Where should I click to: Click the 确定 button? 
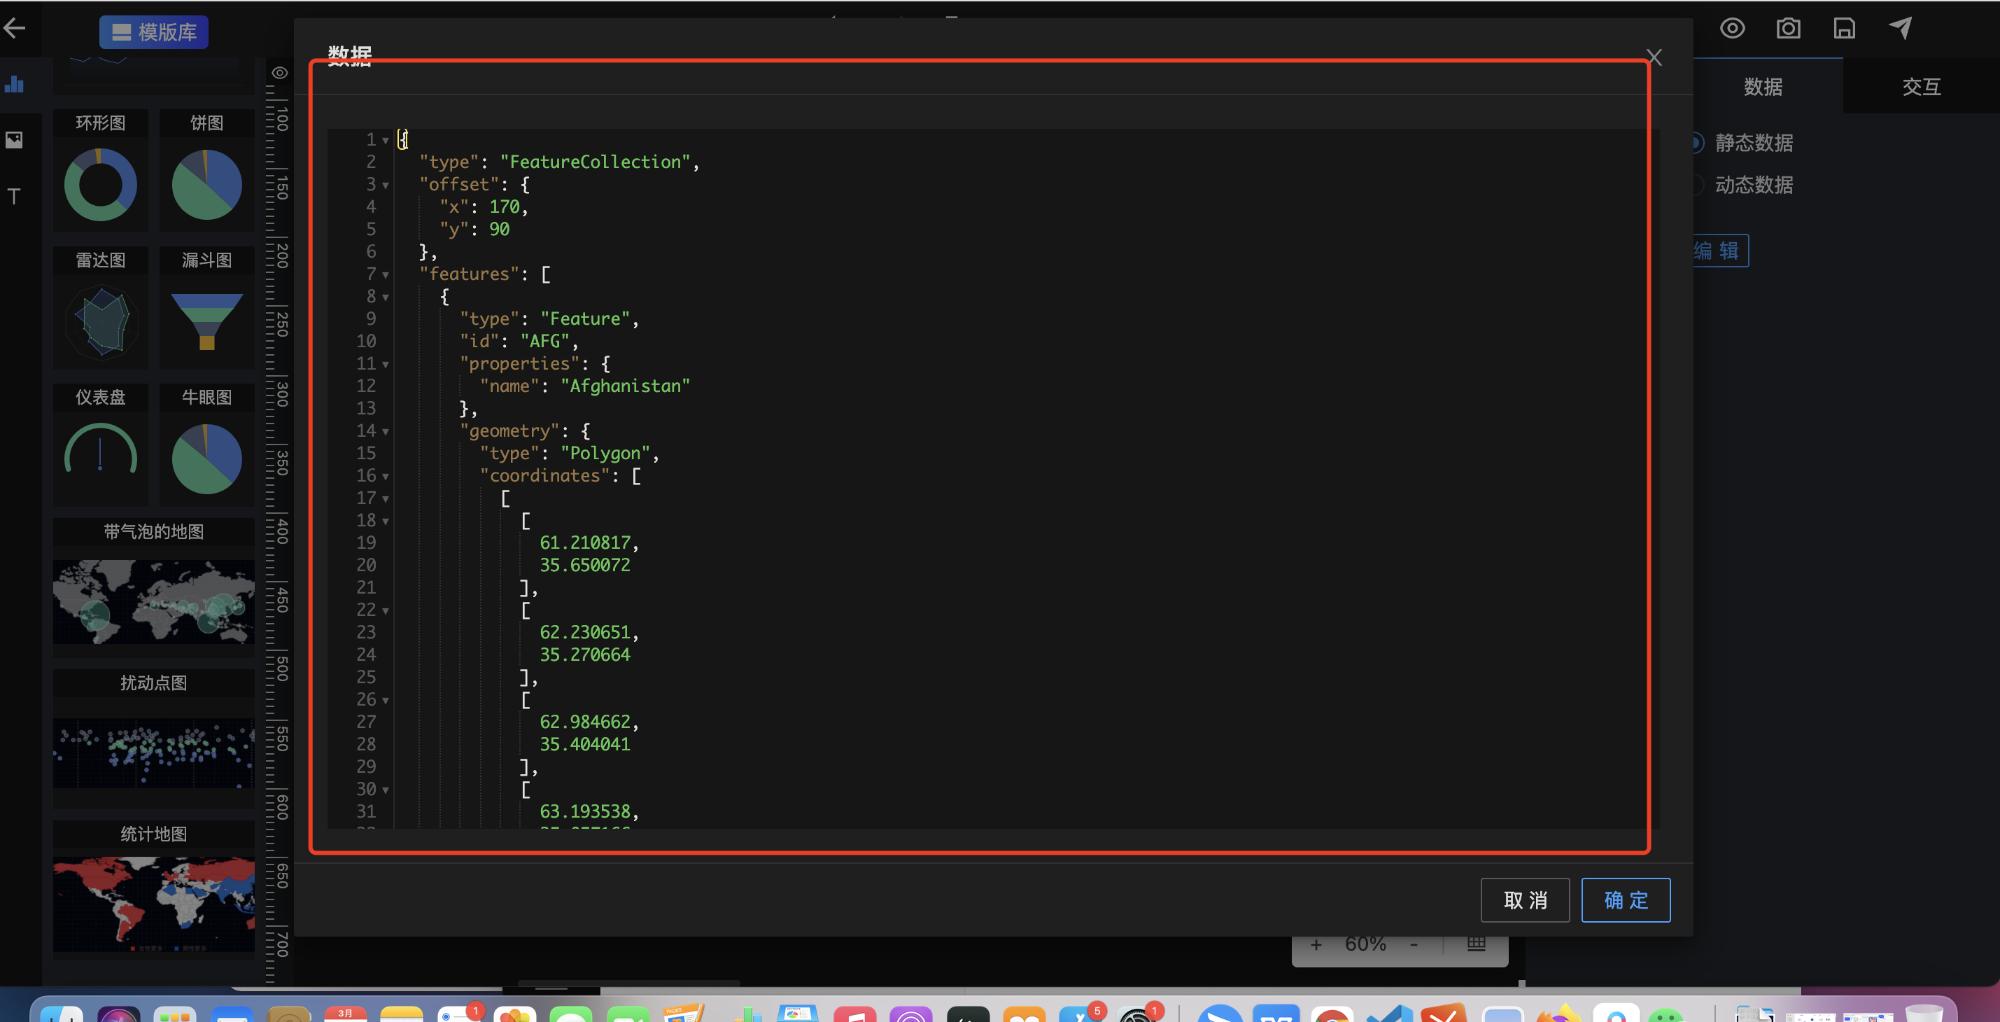pos(1626,900)
